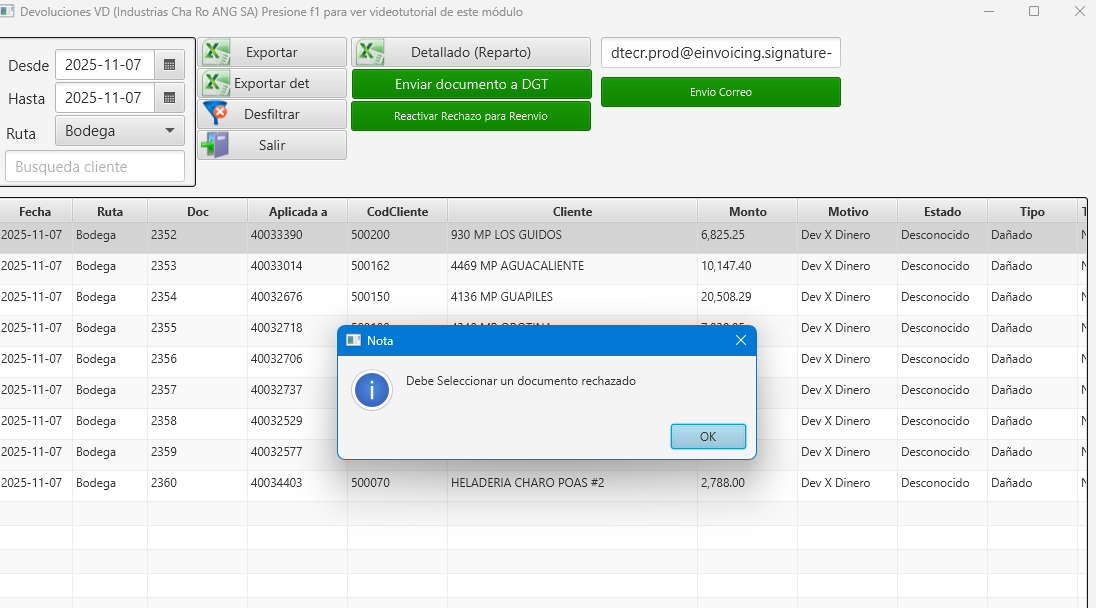The image size is (1096, 608).
Task: Click the funnel icon on Desfiltrar
Action: coord(216,114)
